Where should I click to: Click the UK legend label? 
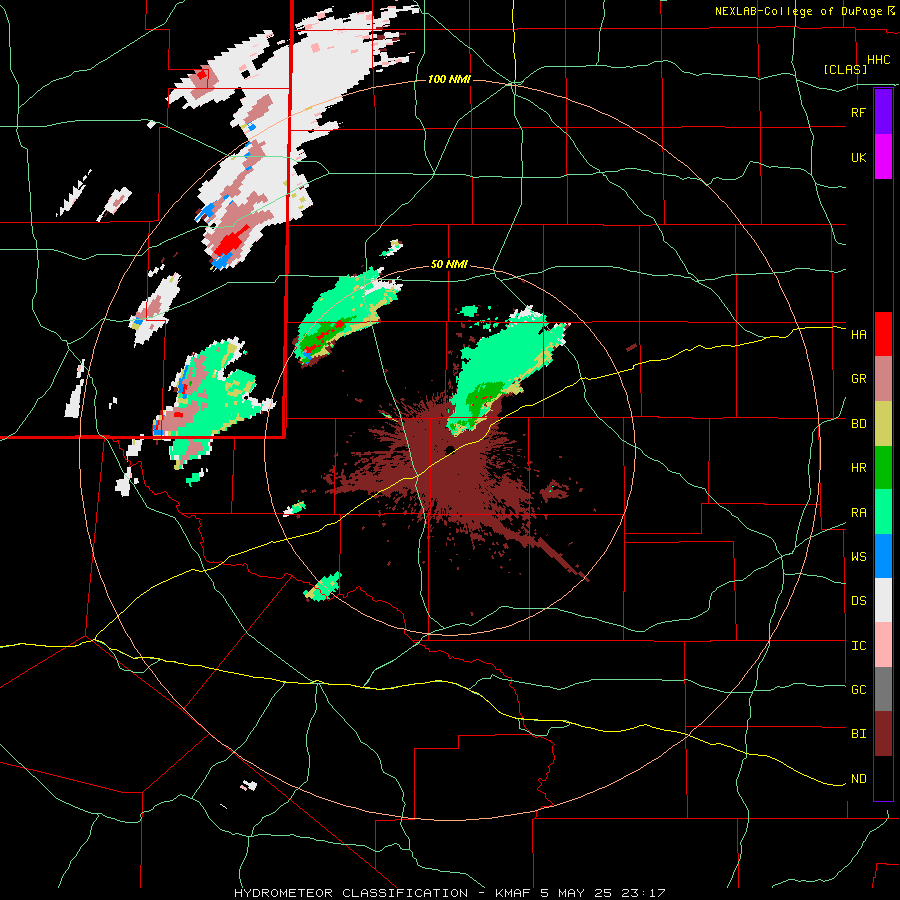coord(858,157)
